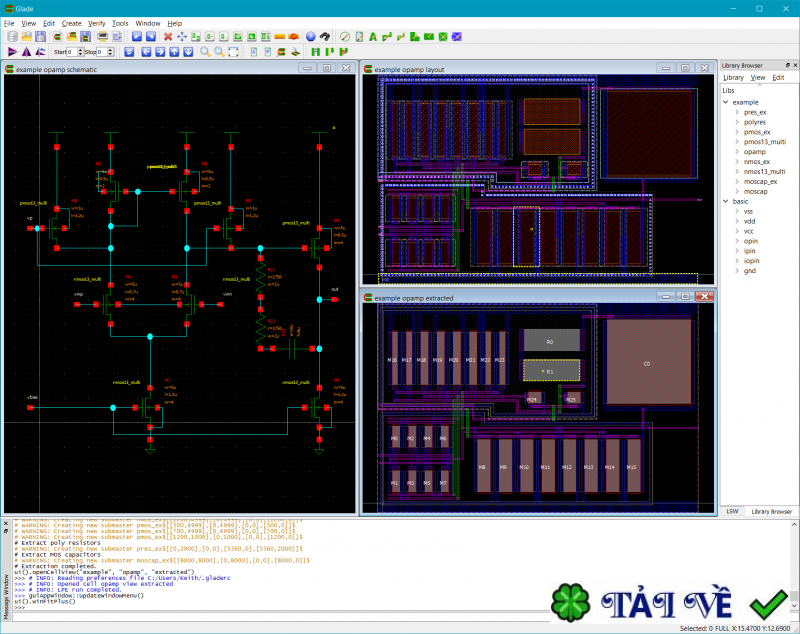
Task: Increment the Start value with stepper arrow
Action: pyautogui.click(x=80, y=50)
